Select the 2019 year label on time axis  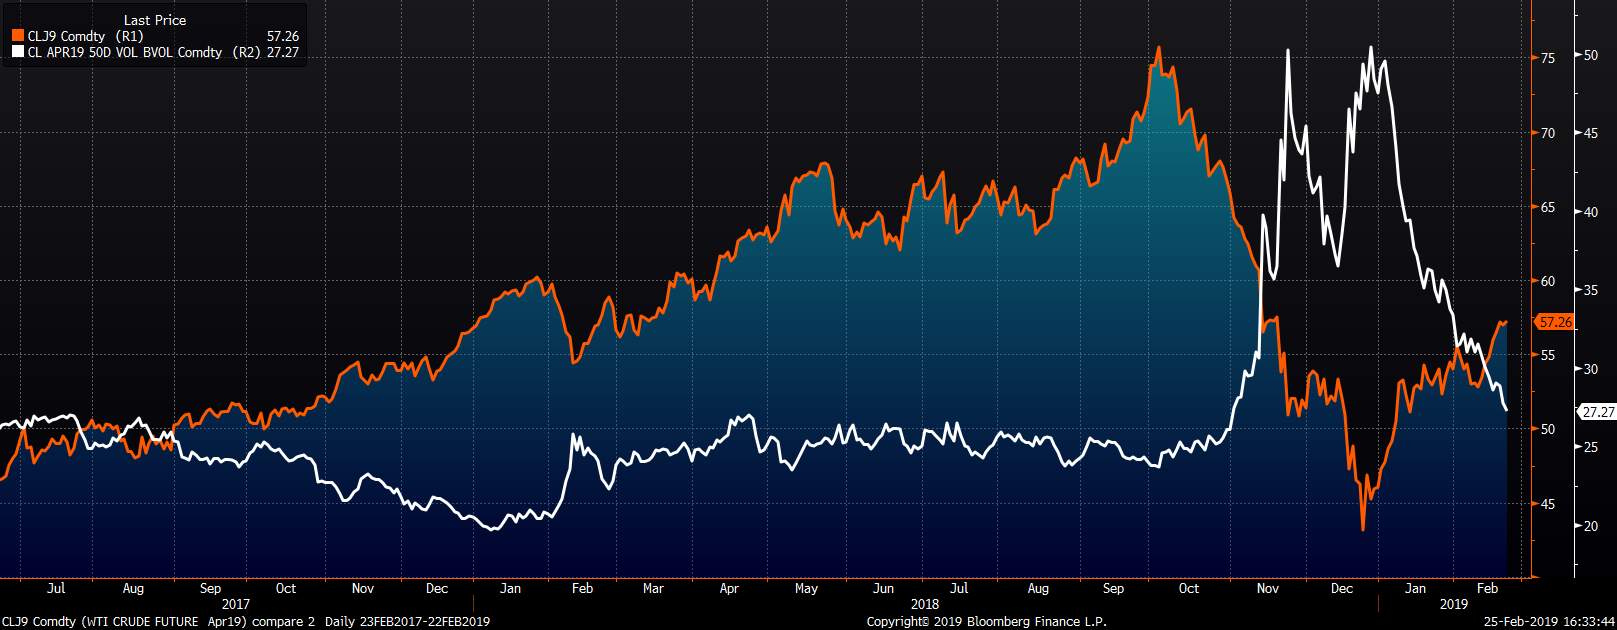1453,604
